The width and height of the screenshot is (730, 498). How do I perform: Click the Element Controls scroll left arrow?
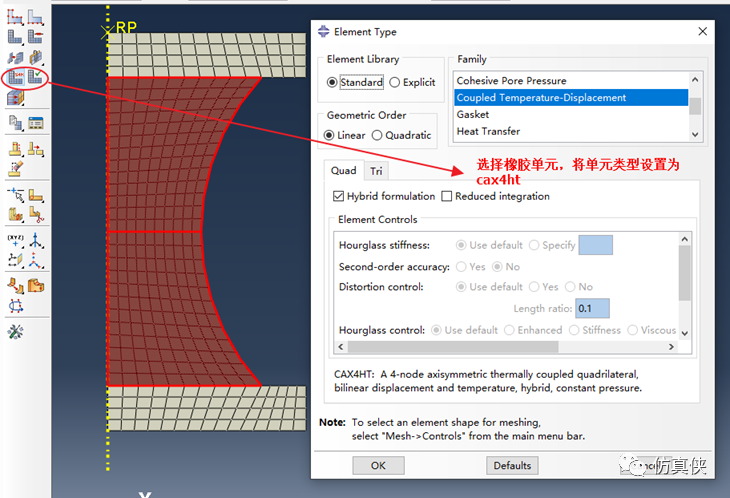click(x=341, y=347)
